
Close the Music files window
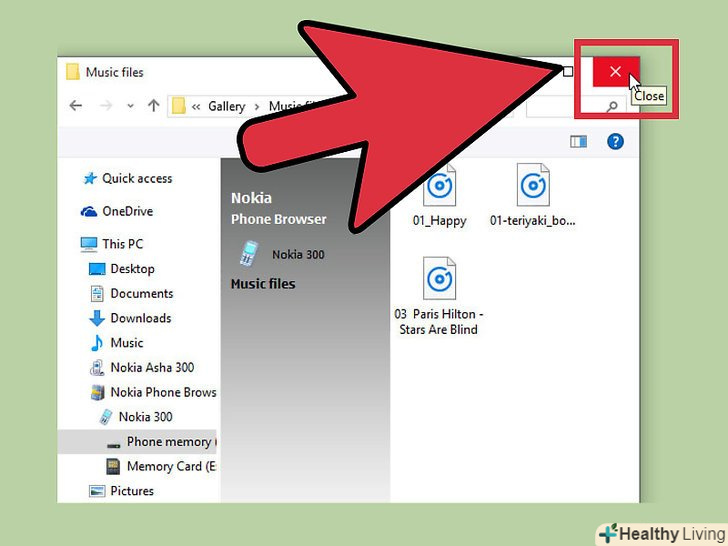point(616,72)
